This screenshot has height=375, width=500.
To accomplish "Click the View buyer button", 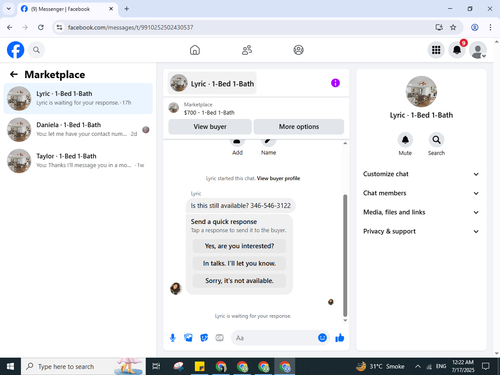I will [210, 127].
